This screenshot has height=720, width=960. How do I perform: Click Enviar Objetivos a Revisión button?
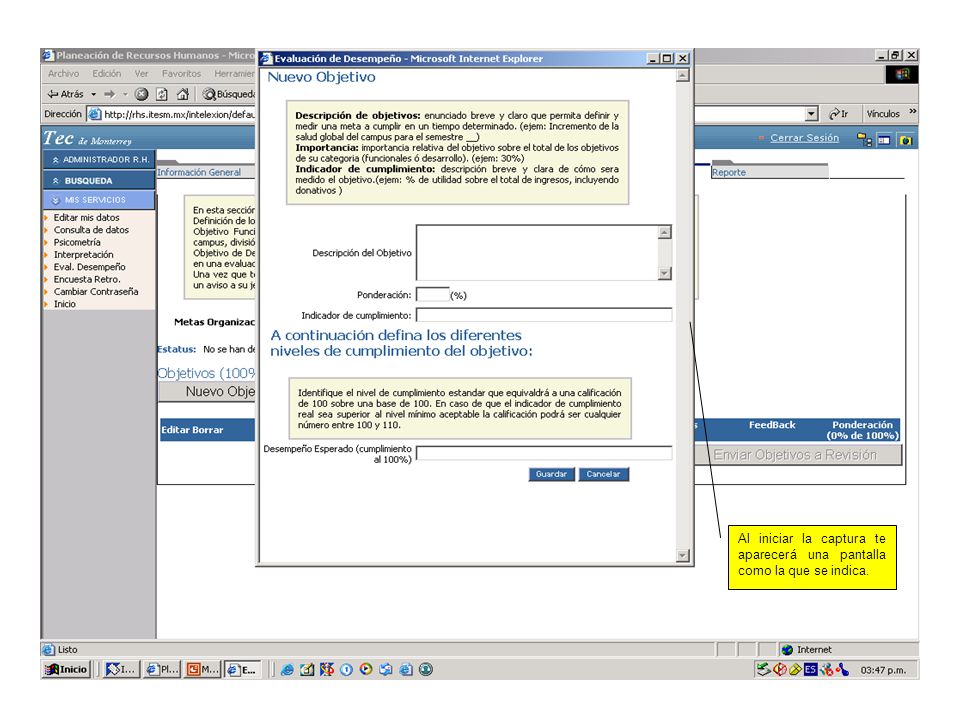point(798,455)
